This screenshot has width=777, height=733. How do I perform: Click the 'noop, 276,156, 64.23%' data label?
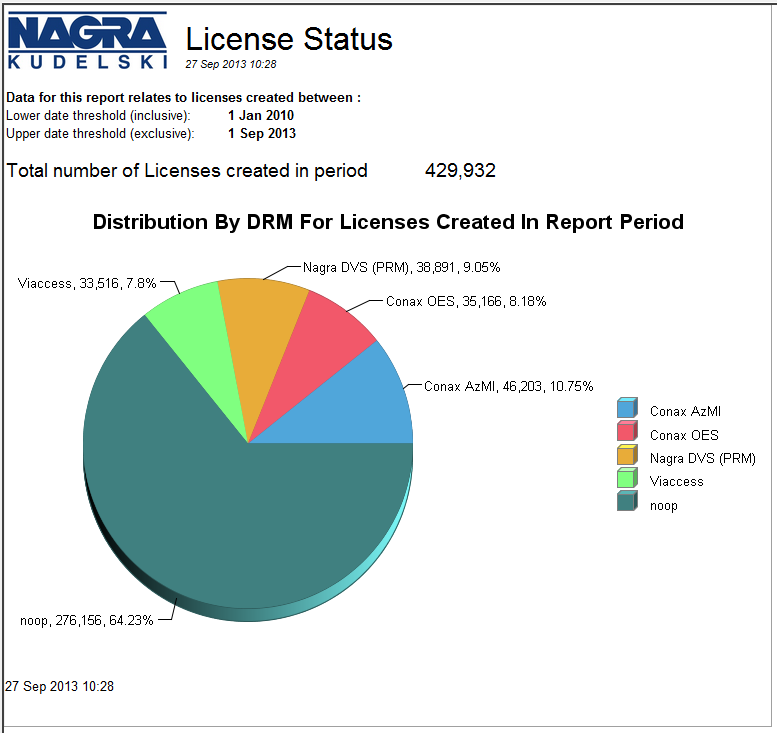coord(87,620)
